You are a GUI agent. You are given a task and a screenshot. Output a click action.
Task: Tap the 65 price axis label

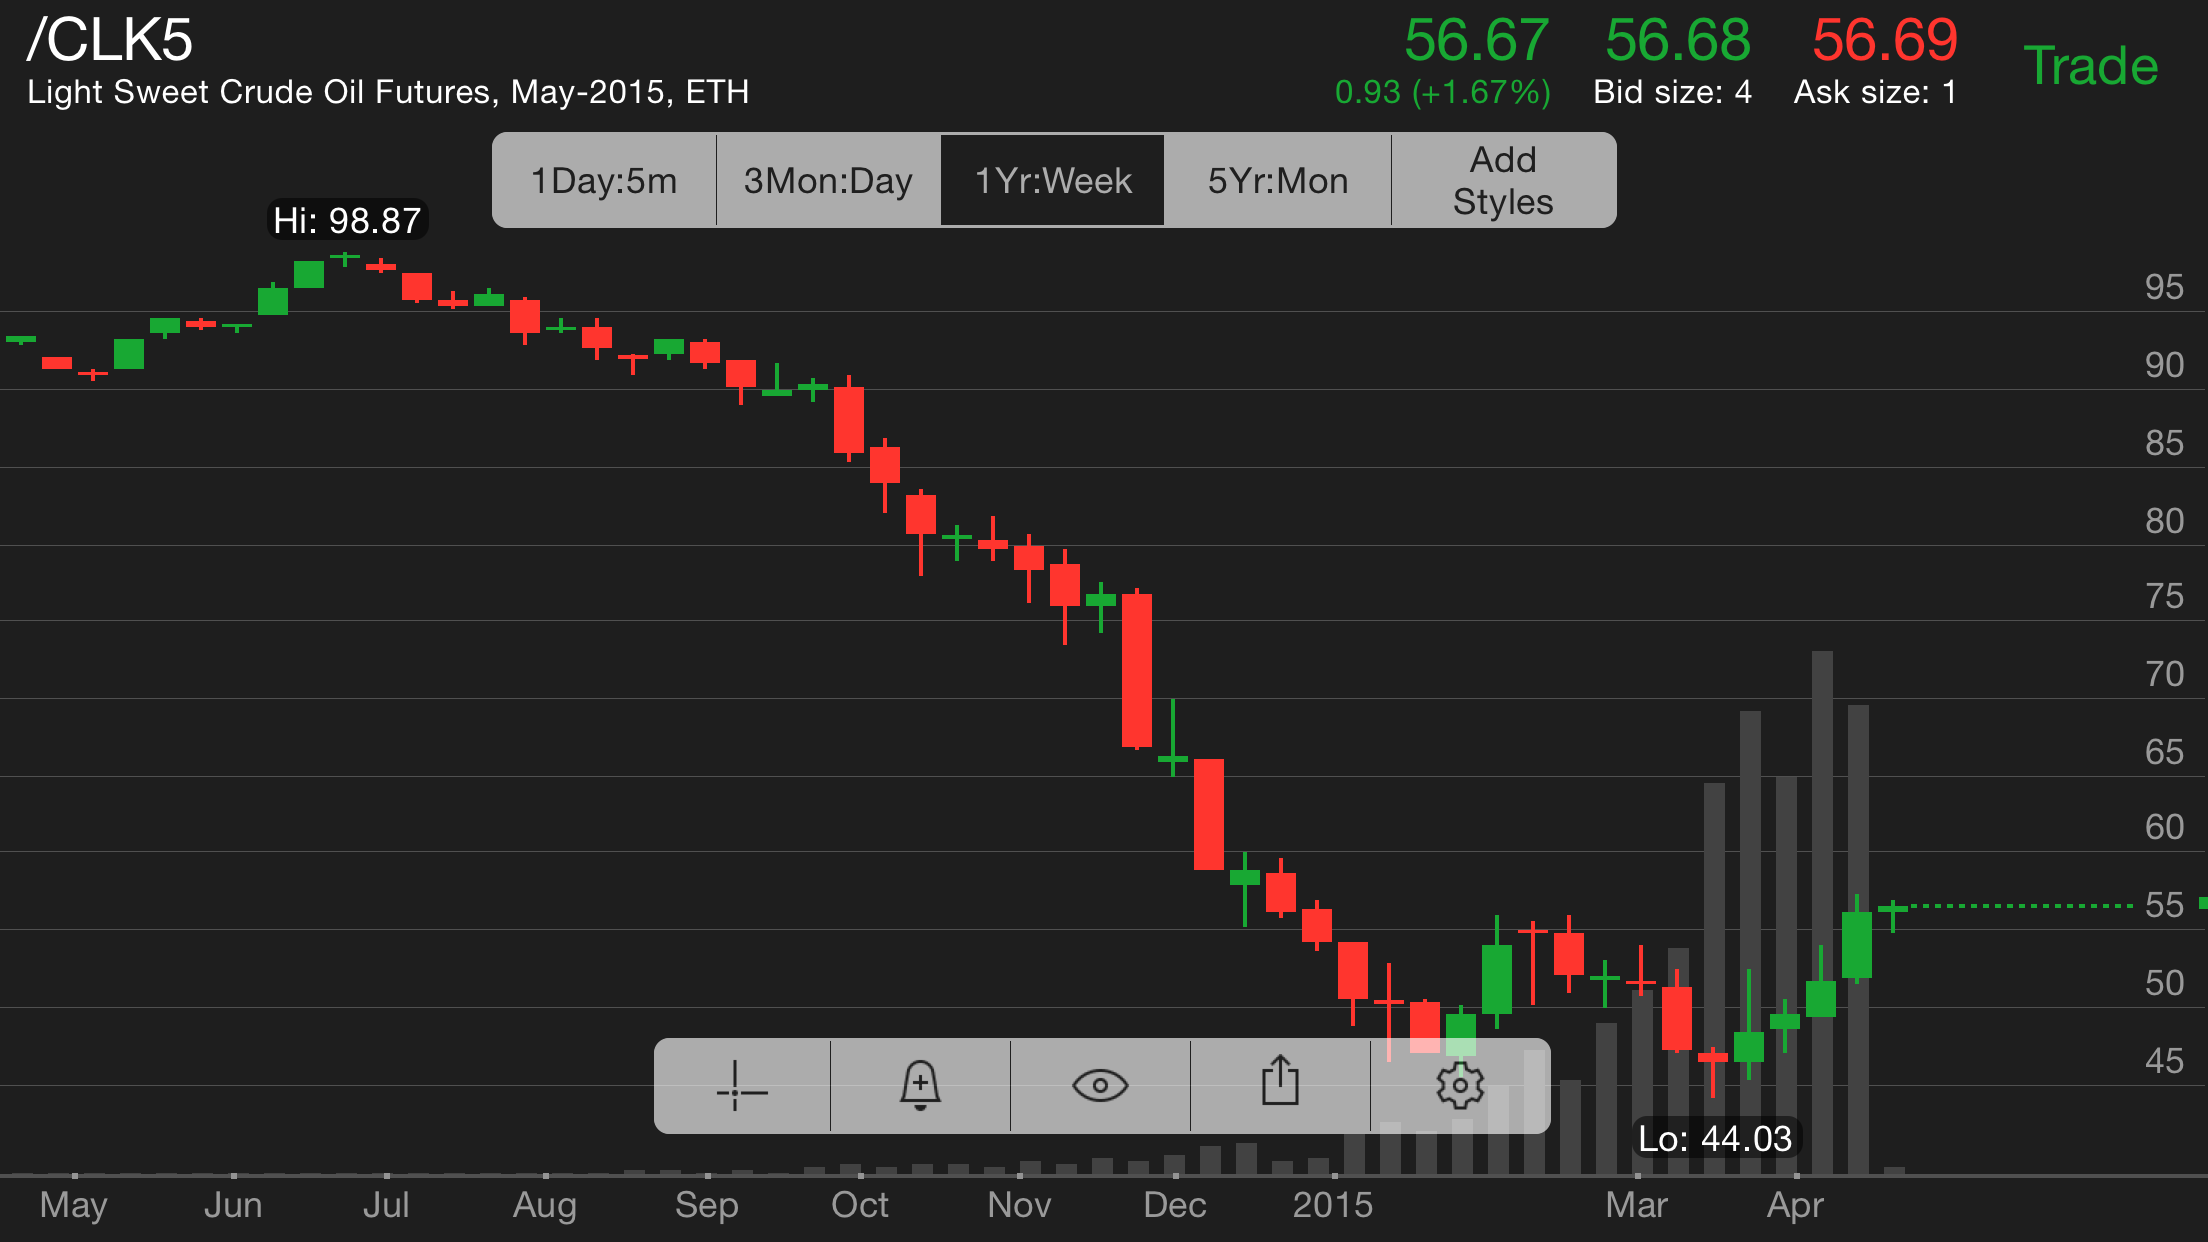(x=2164, y=752)
